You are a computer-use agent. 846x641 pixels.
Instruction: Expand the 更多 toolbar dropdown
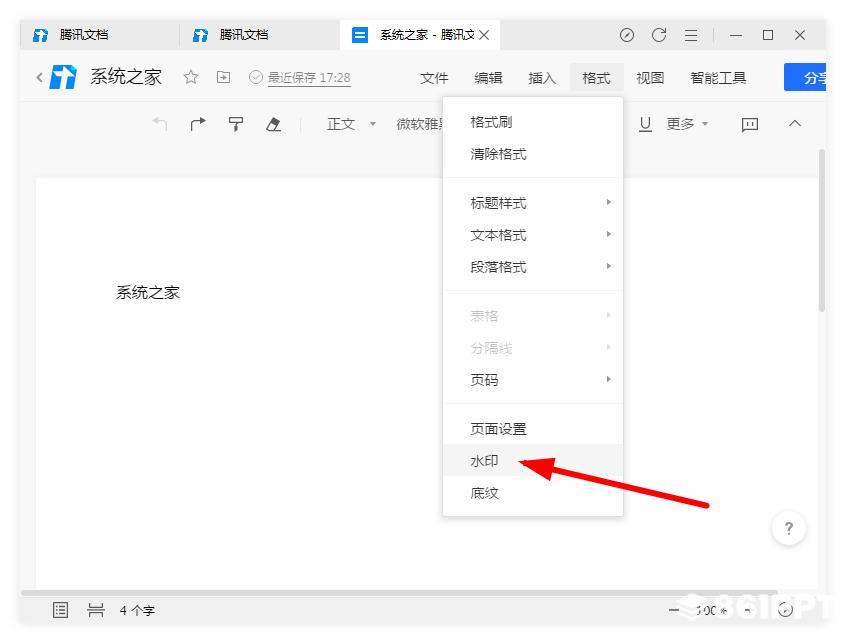pyautogui.click(x=687, y=124)
